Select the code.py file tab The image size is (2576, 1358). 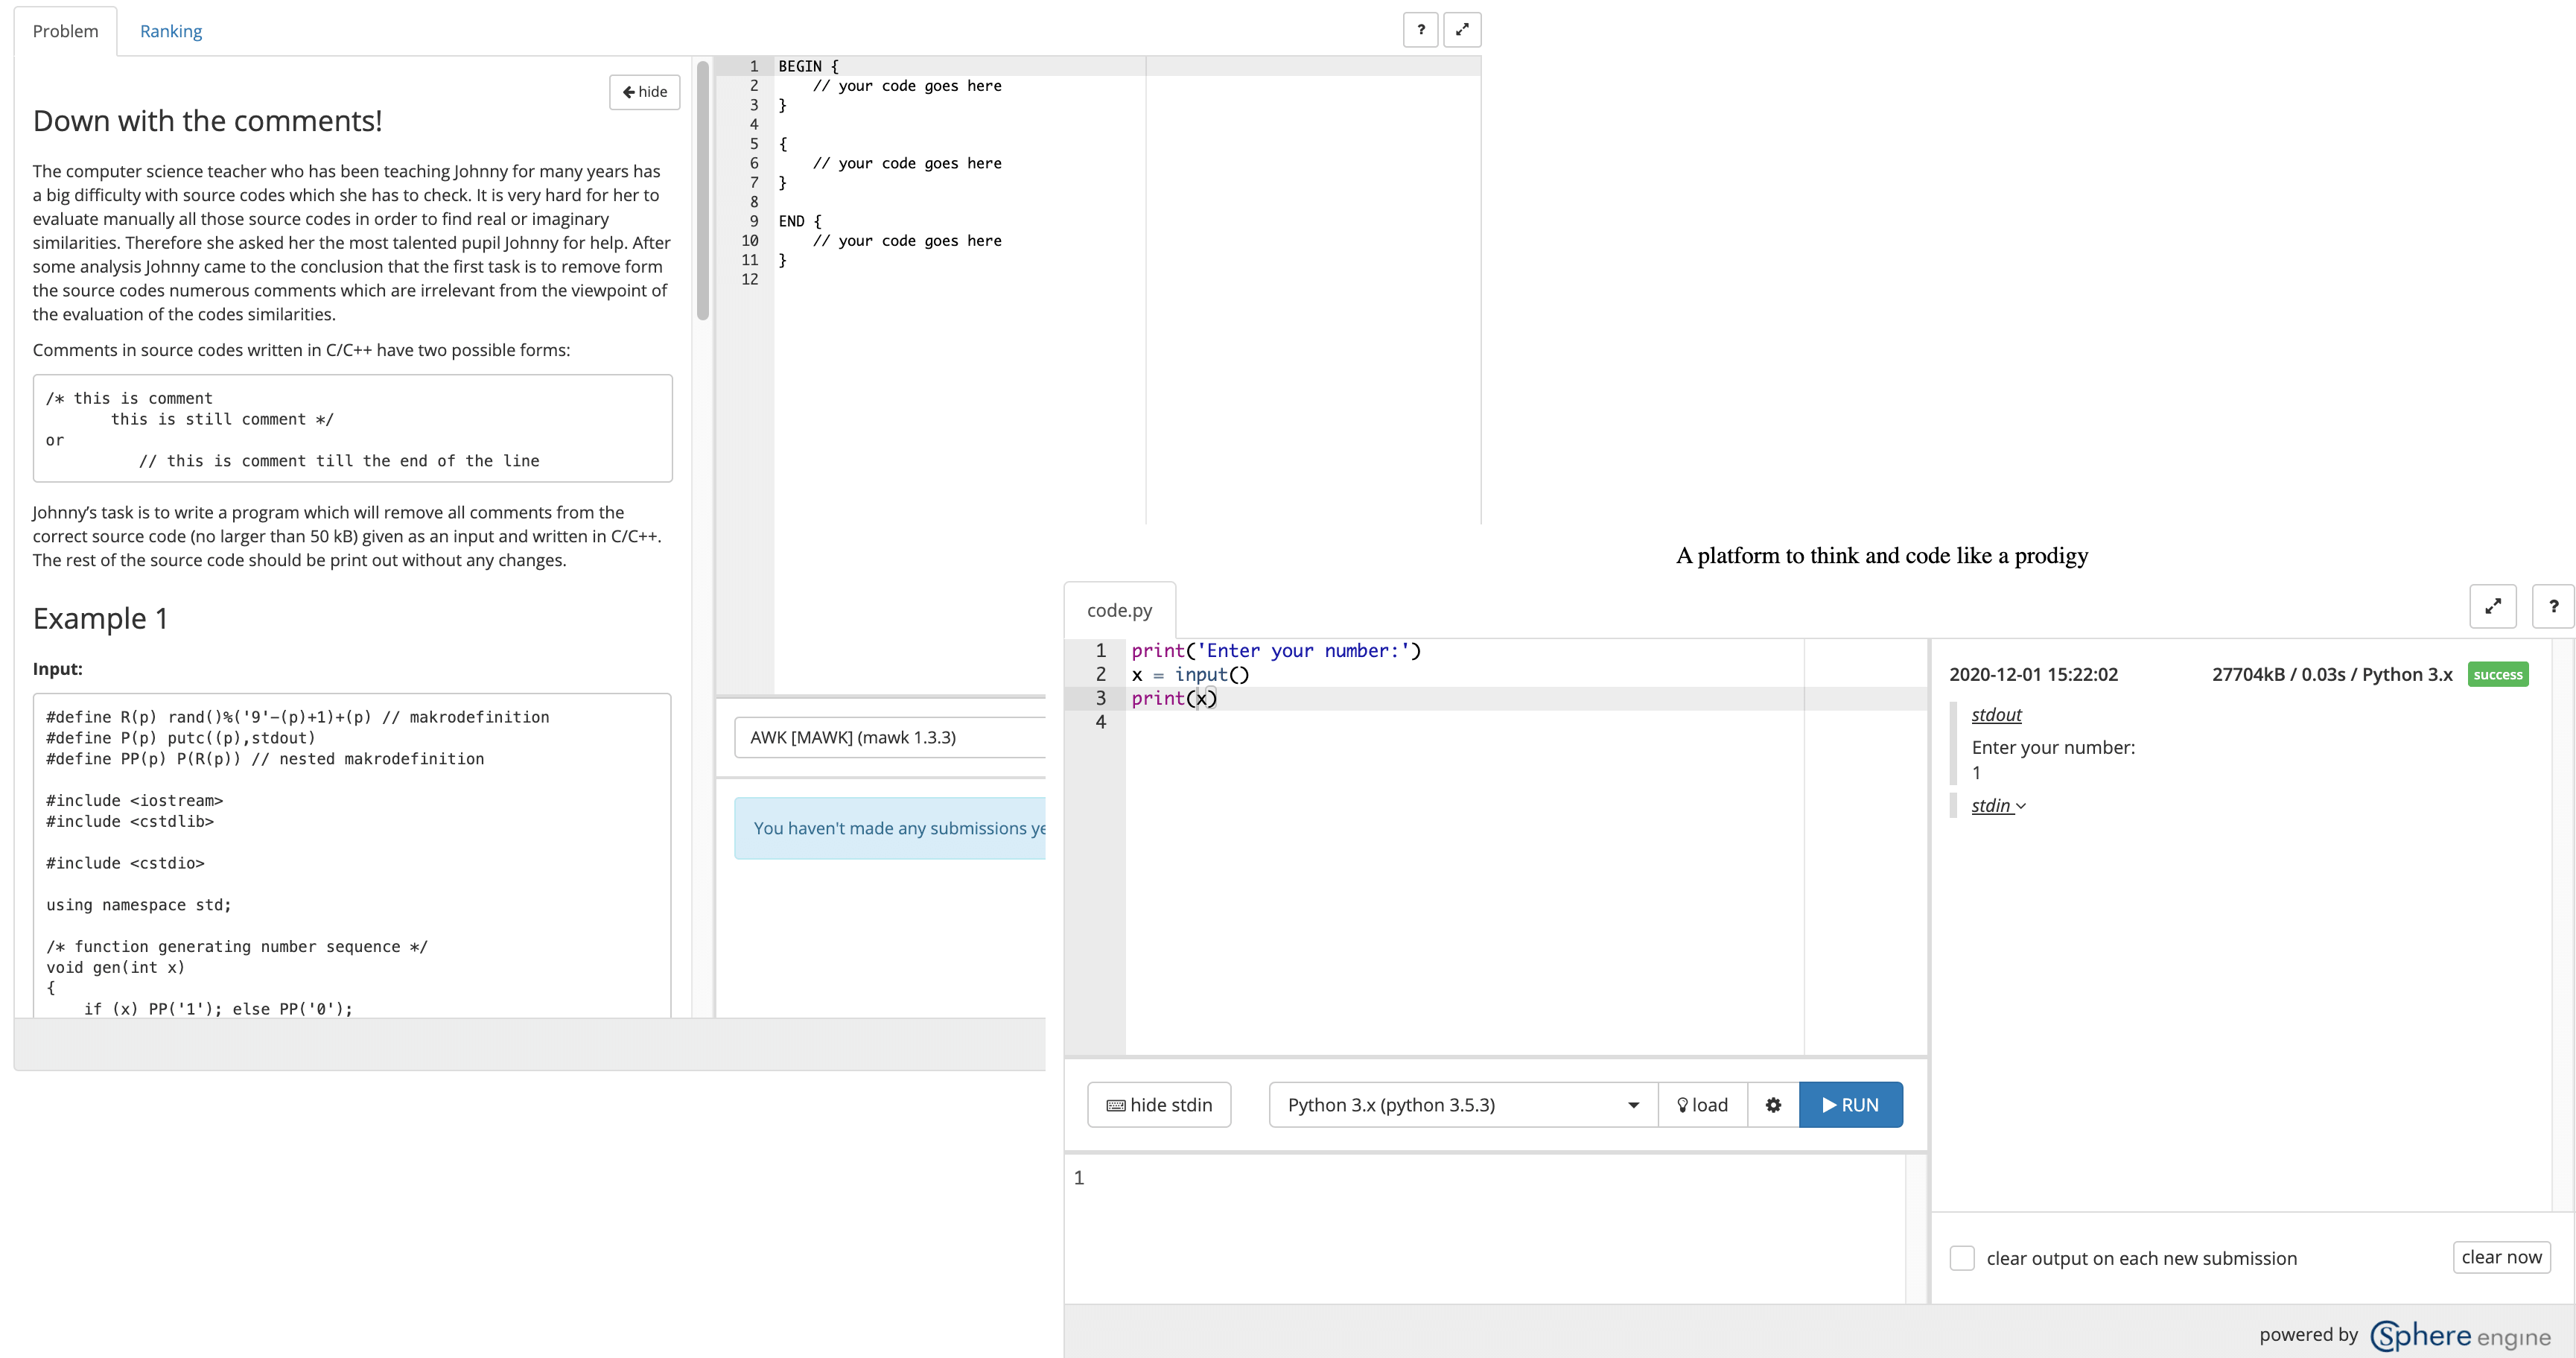click(1119, 610)
